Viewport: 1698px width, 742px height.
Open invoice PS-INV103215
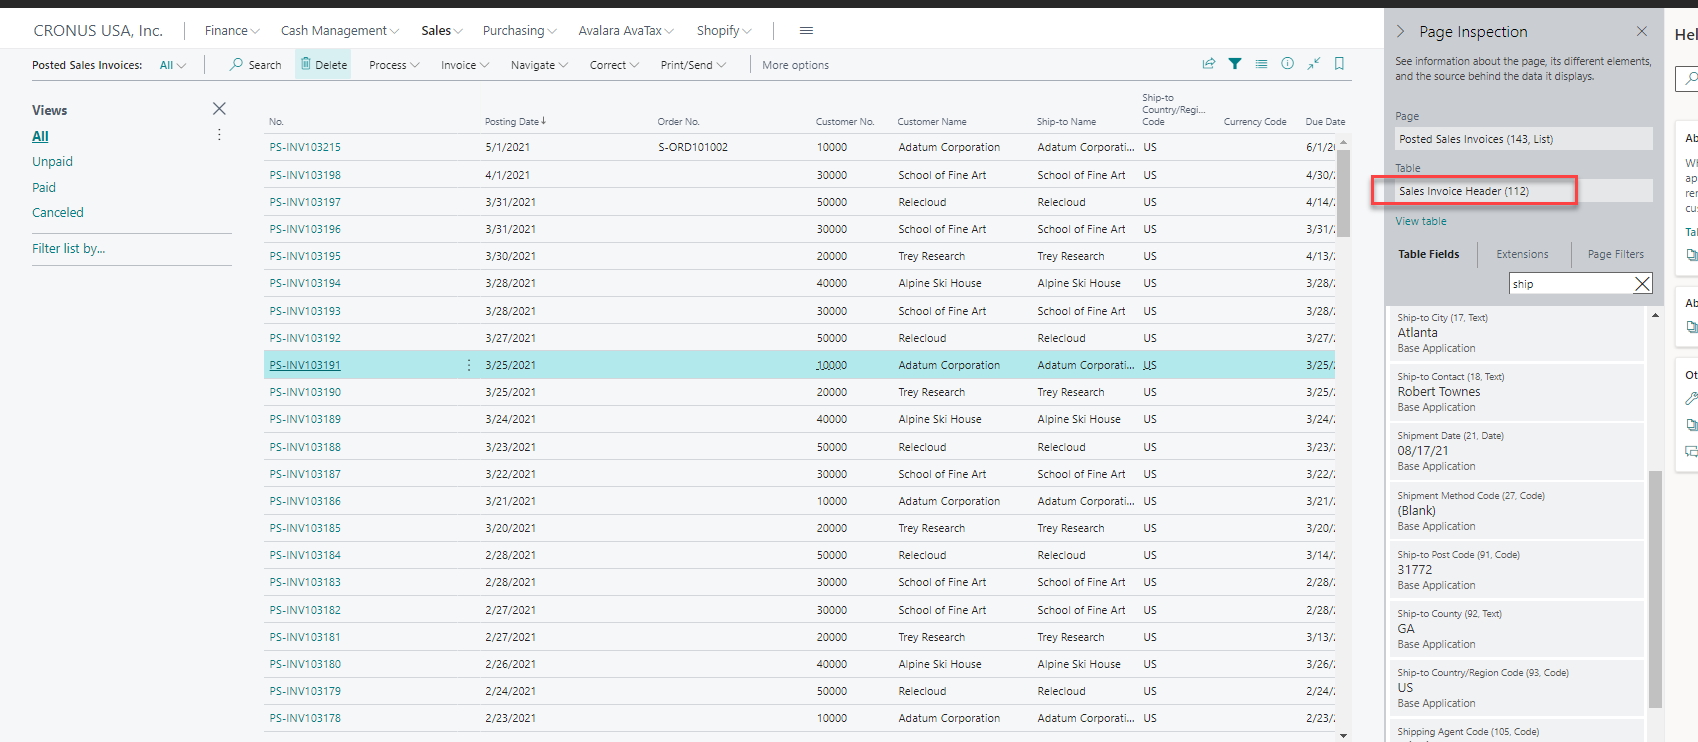pos(305,147)
